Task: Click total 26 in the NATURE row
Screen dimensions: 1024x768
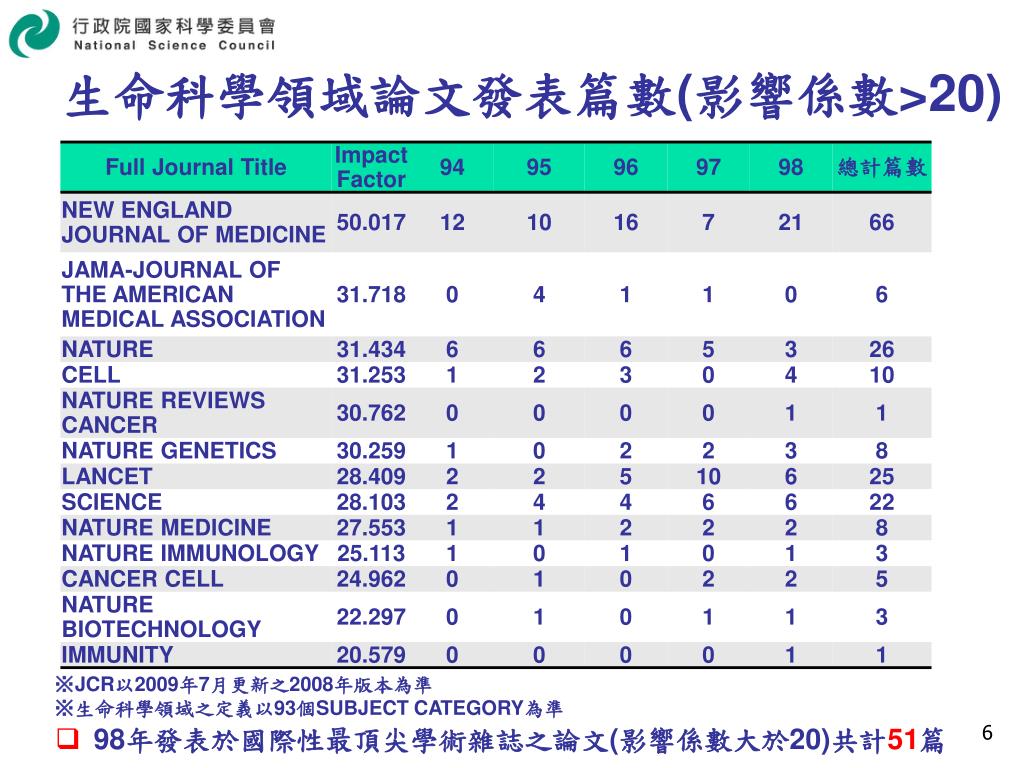Action: coord(882,349)
